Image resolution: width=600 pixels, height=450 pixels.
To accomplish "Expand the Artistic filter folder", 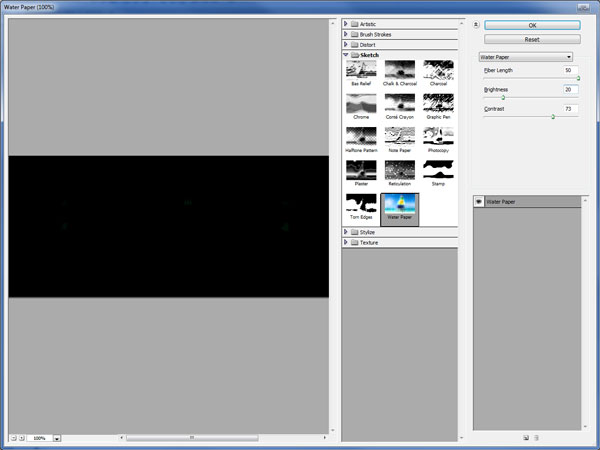I will coord(346,23).
